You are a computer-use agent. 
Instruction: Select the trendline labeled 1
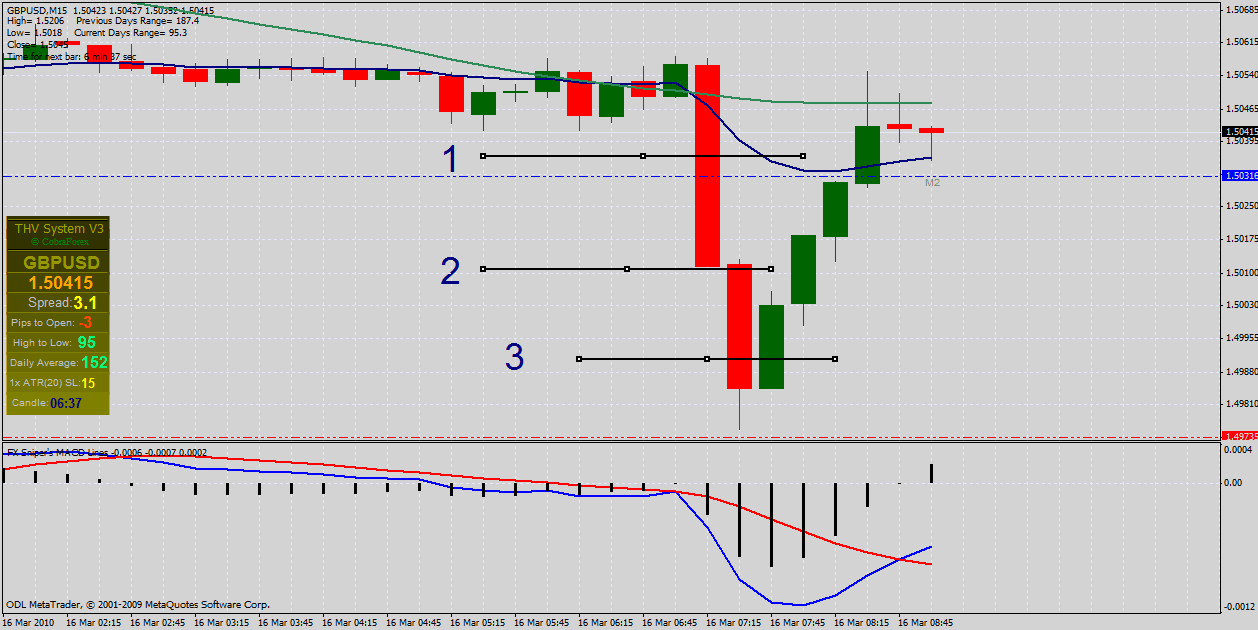click(560, 156)
